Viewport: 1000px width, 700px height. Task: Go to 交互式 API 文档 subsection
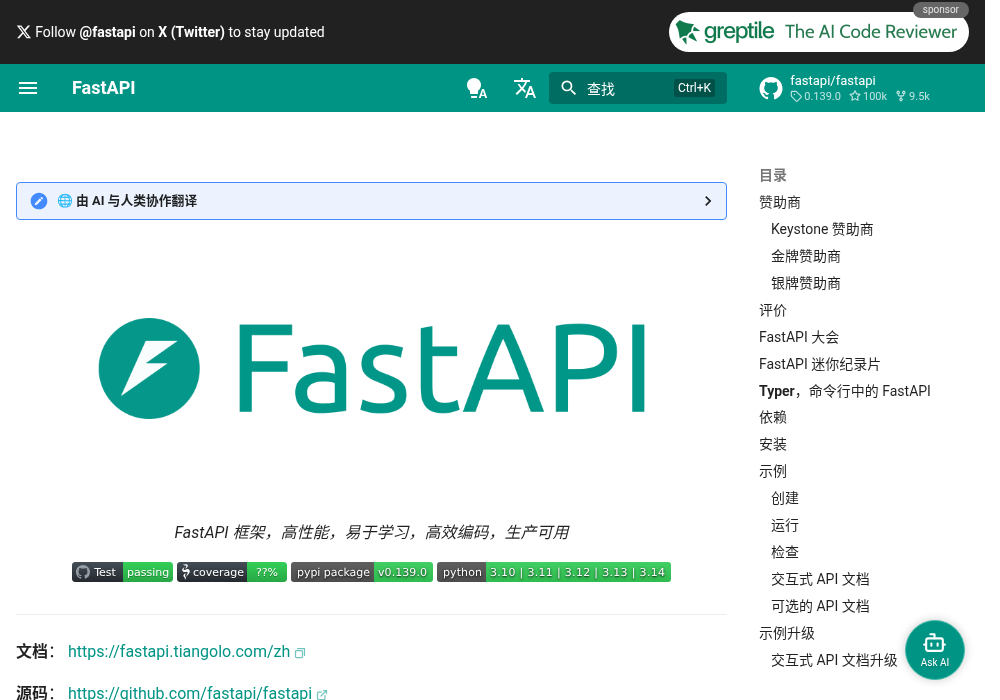tap(820, 579)
